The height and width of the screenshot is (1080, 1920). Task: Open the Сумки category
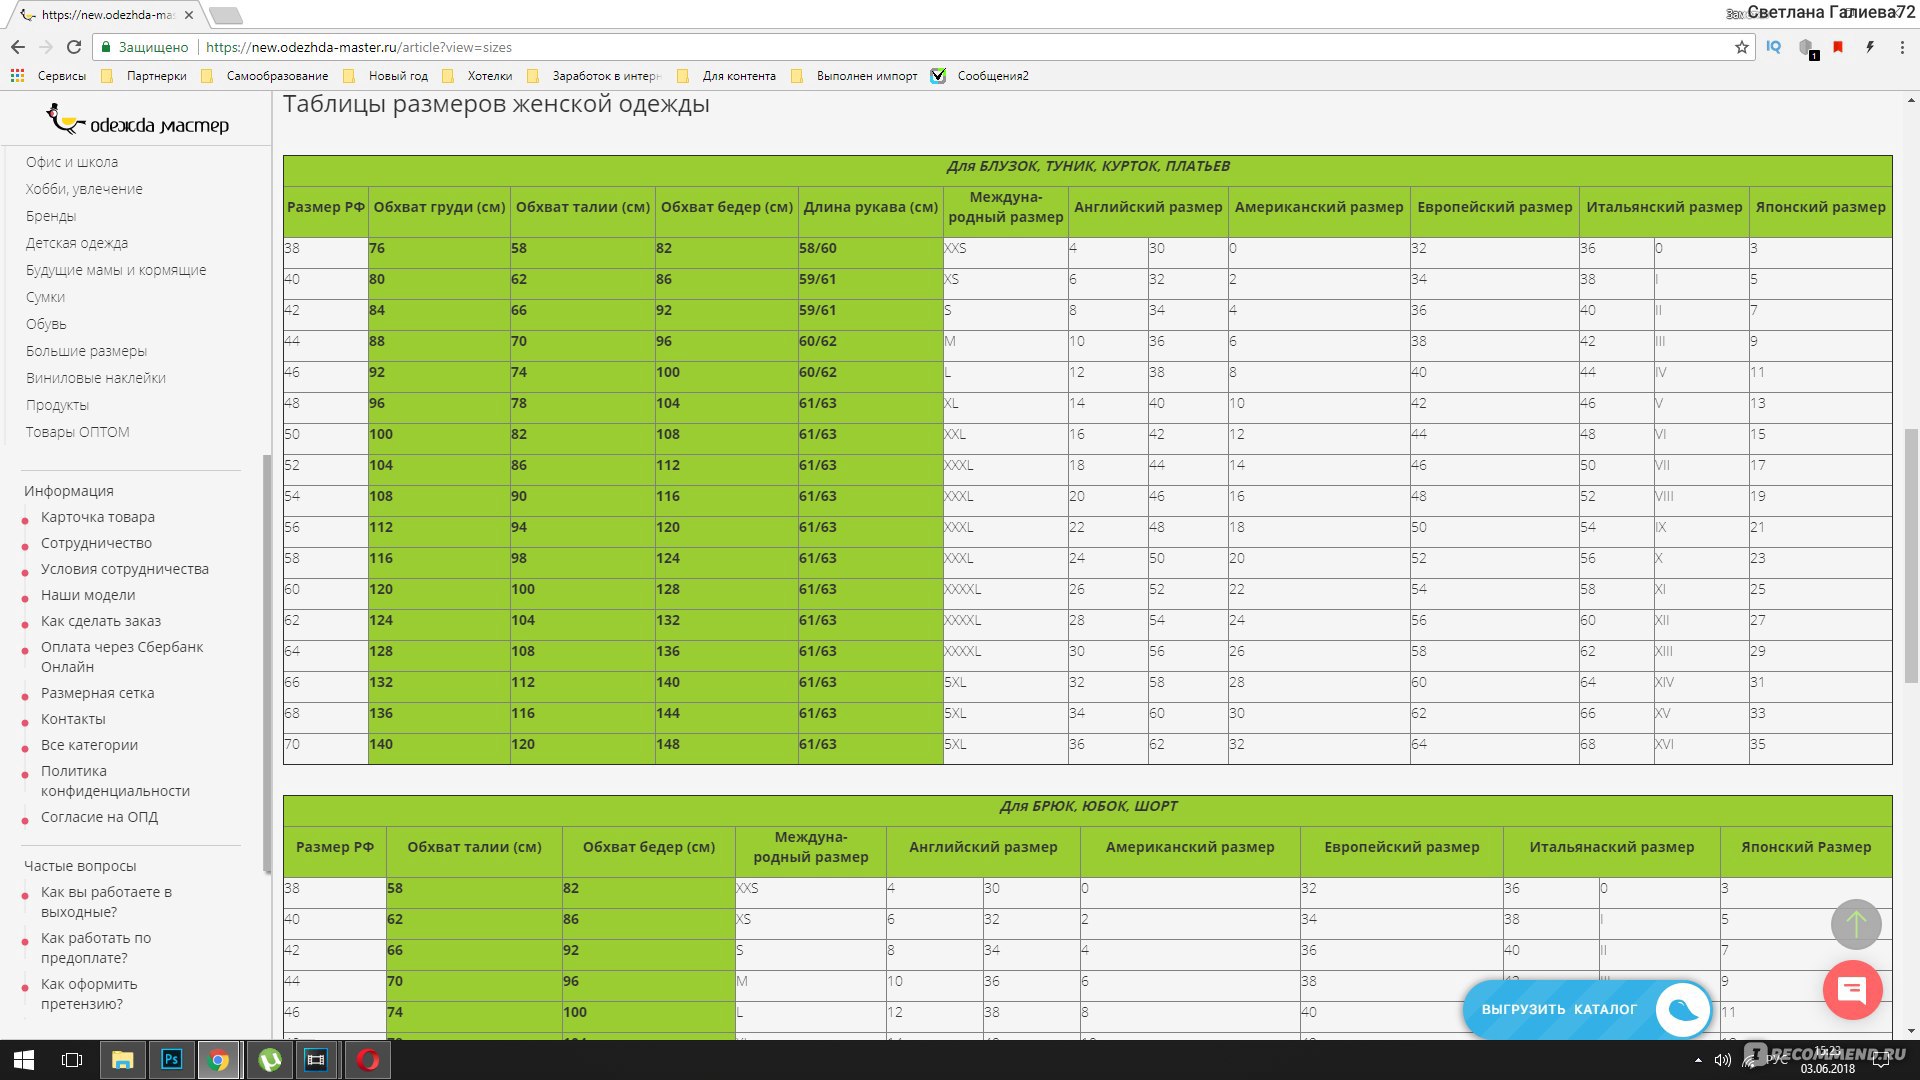coord(45,297)
